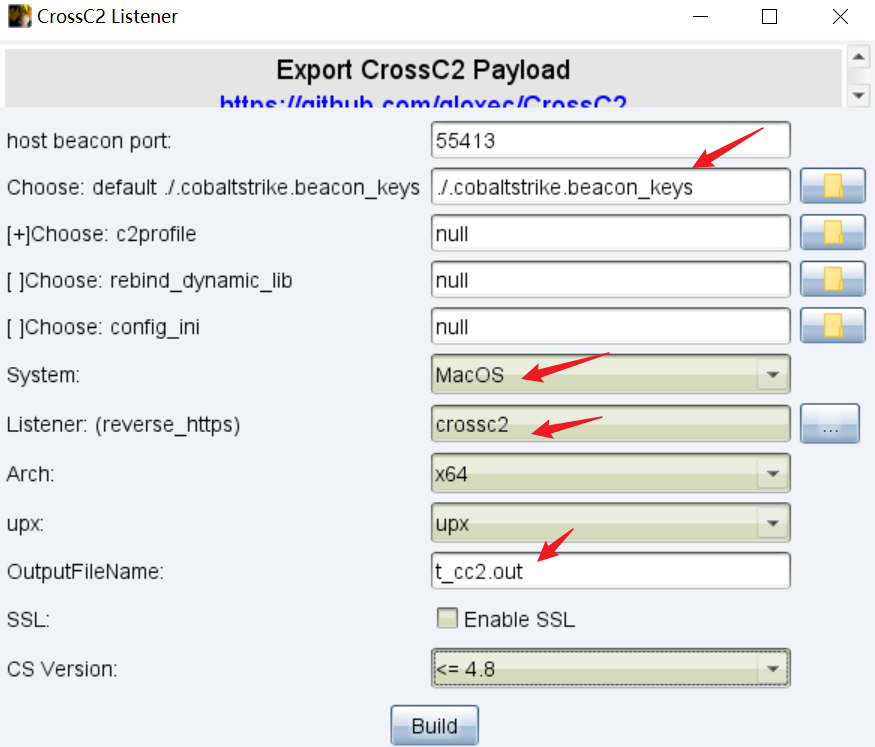Focus the beacon_keys path input field
875x747 pixels.
[610, 186]
